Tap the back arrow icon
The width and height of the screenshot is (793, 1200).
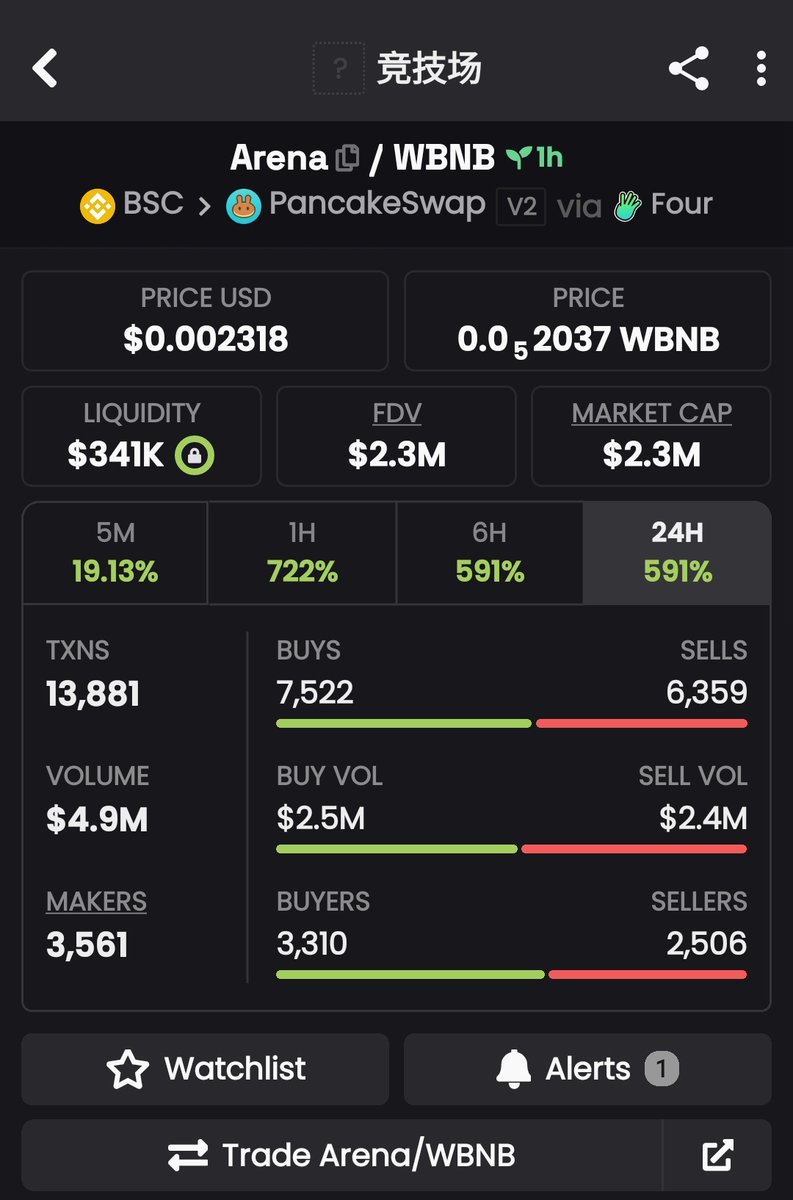tap(46, 69)
